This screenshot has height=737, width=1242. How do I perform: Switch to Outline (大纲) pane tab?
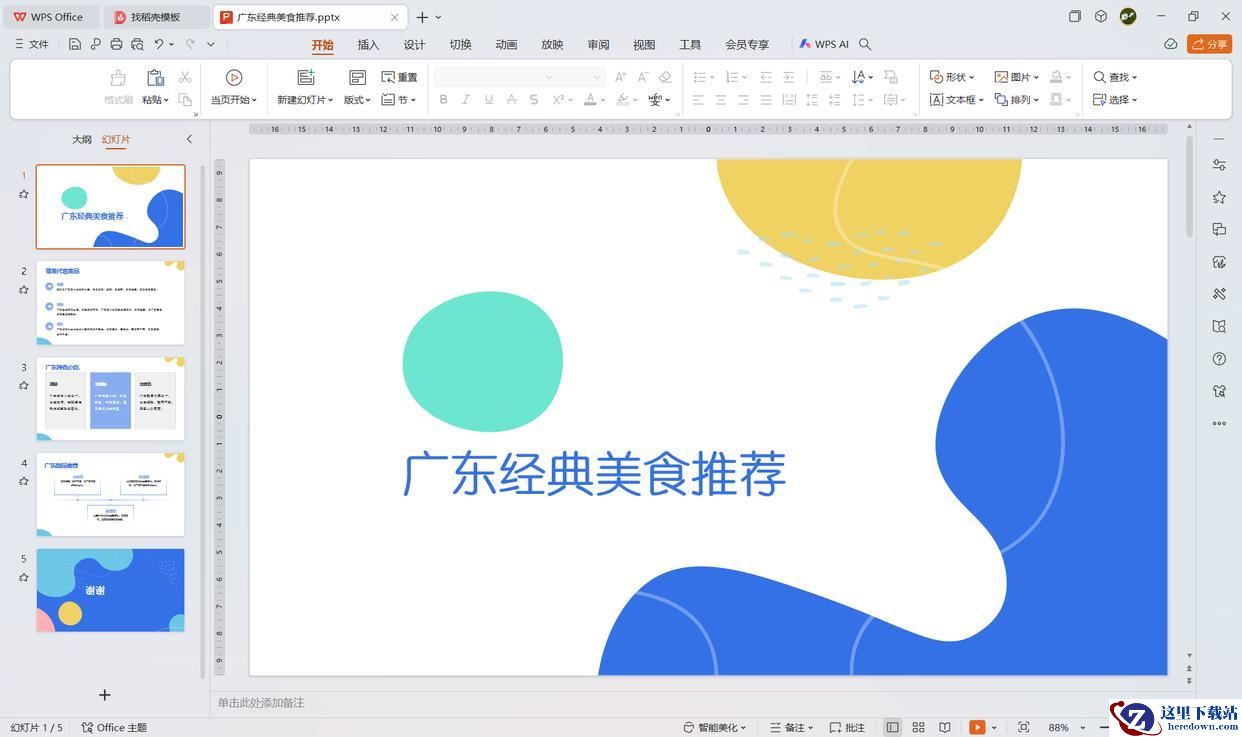tap(82, 139)
